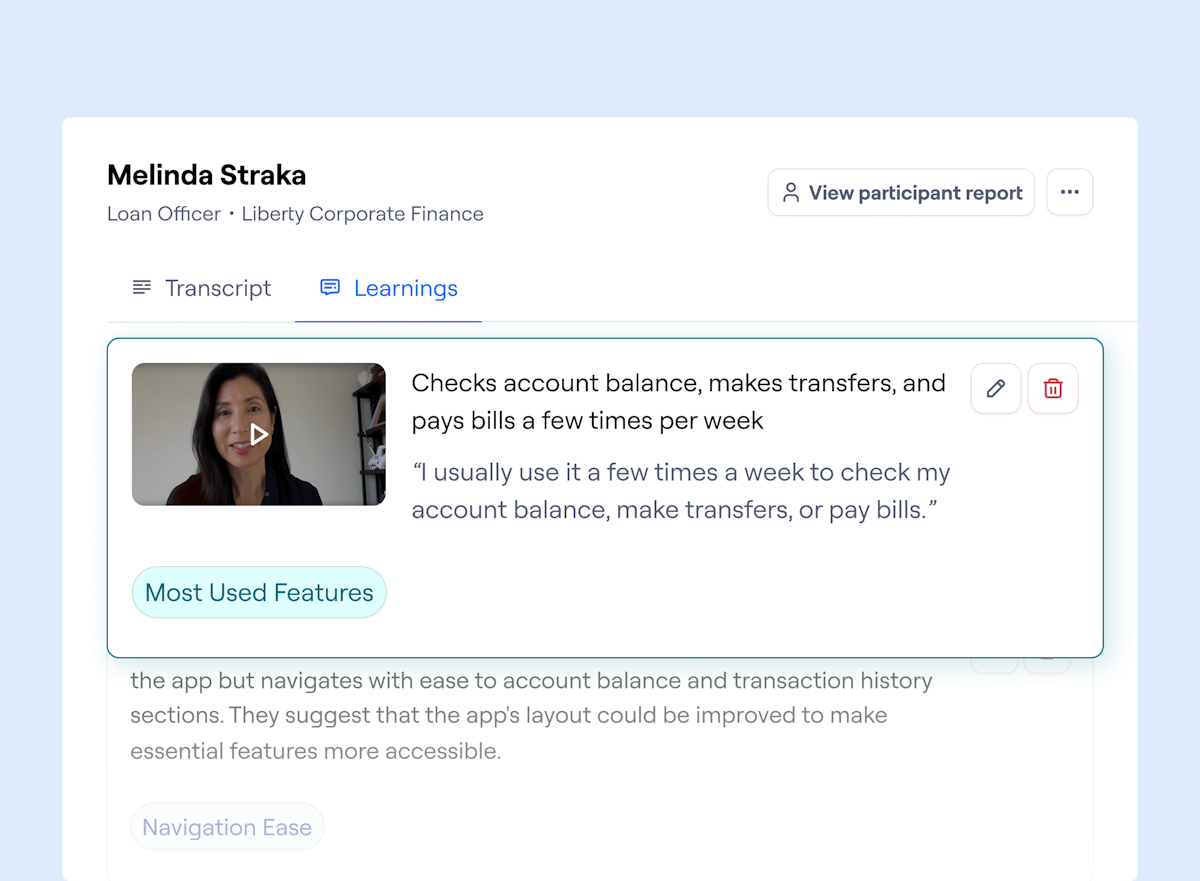Open the three-dot more options menu

pos(1069,192)
